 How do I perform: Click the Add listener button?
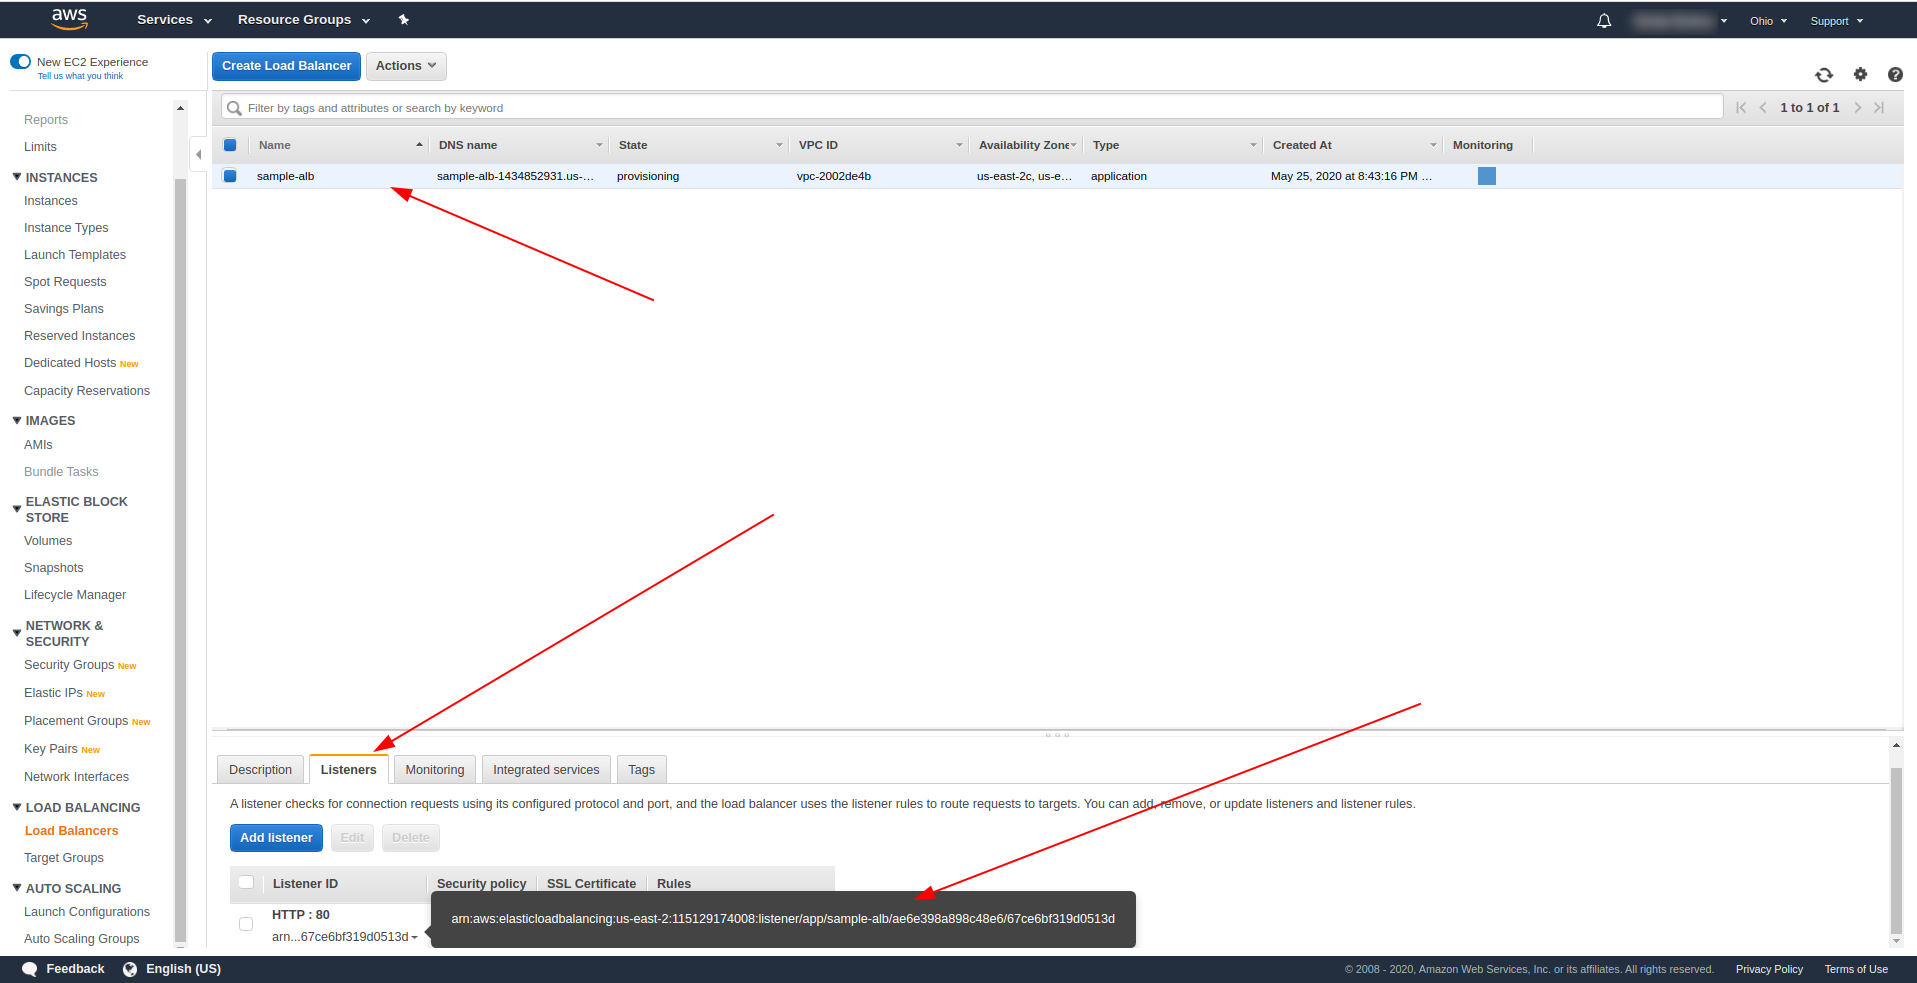coord(276,838)
